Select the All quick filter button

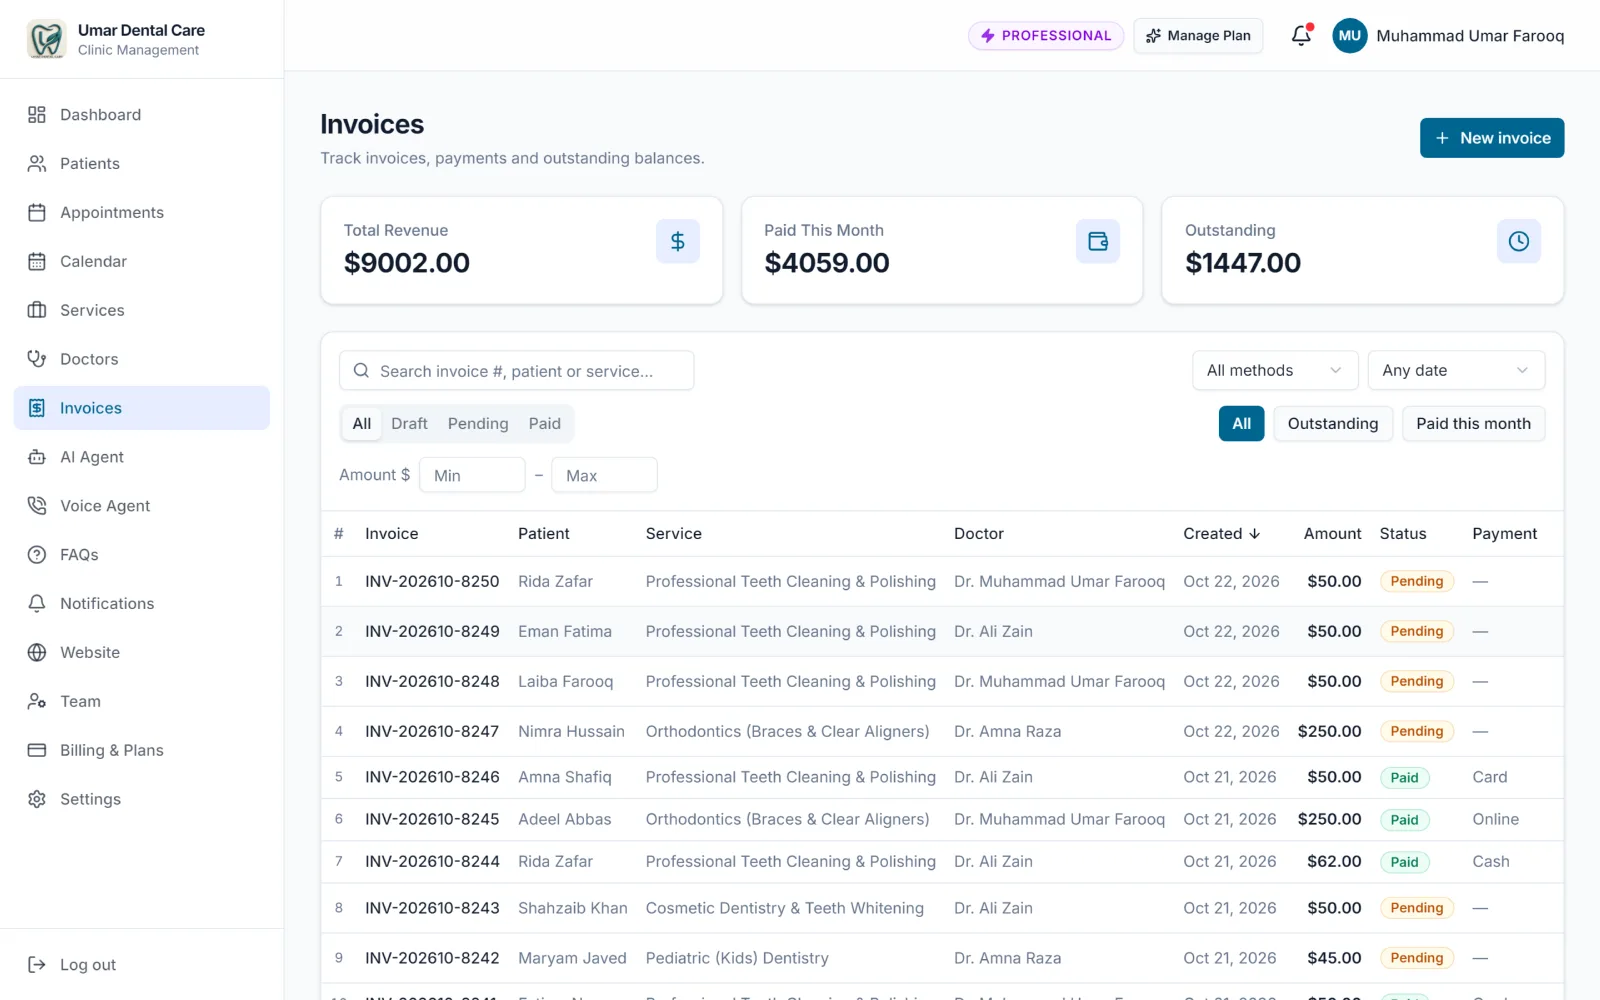pyautogui.click(x=1241, y=424)
